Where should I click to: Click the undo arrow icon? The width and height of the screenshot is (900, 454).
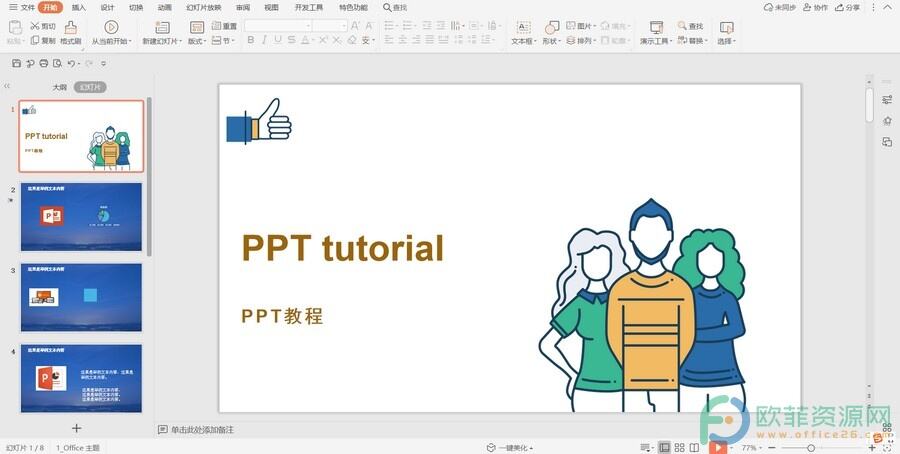coord(70,63)
